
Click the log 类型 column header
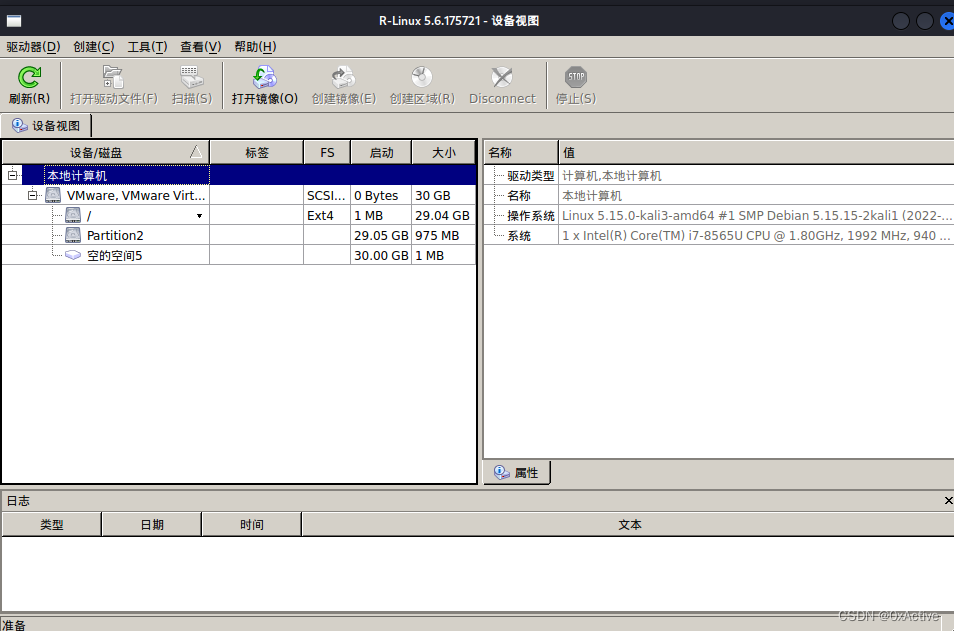[52, 525]
